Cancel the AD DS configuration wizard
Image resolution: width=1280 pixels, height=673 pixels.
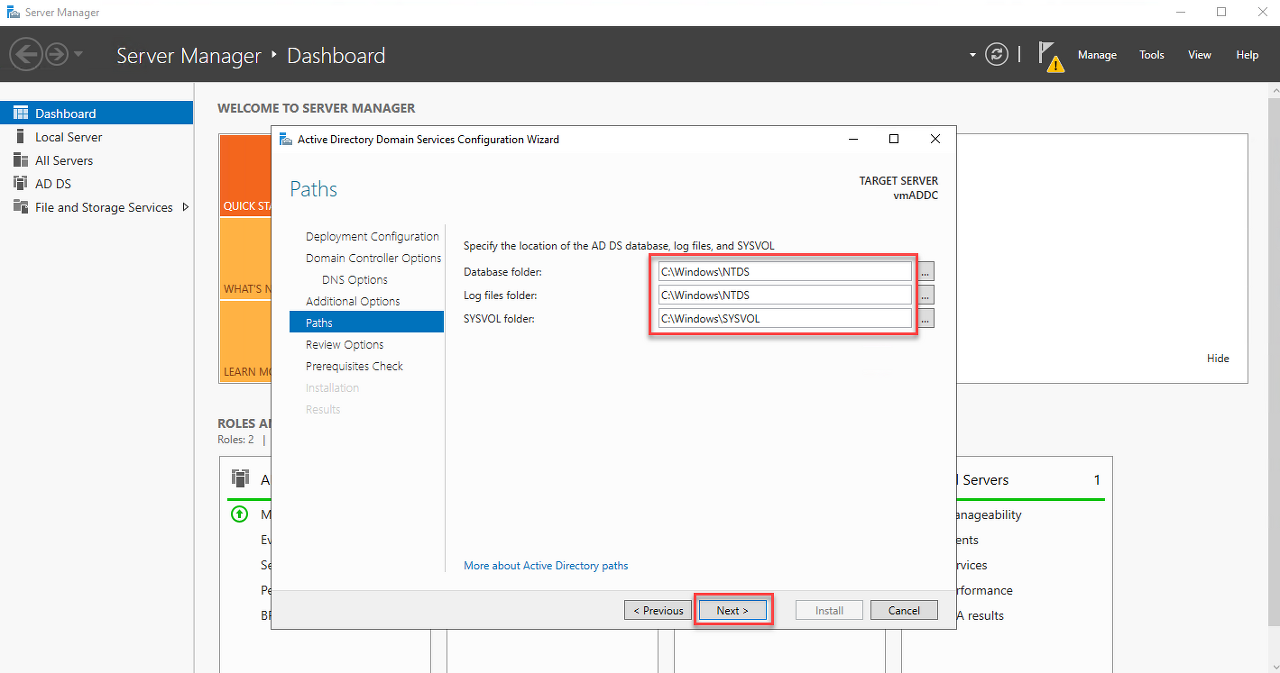tap(904, 610)
